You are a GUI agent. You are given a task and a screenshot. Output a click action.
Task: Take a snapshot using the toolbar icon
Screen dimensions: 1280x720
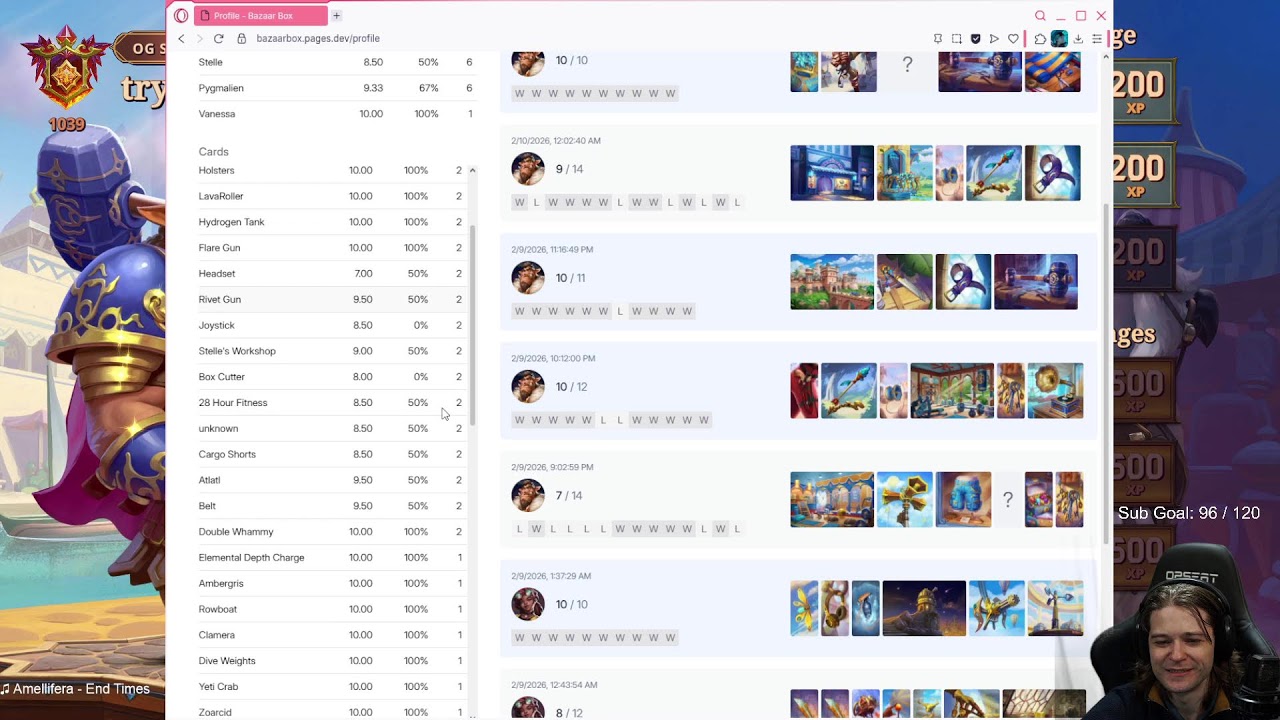(x=957, y=39)
